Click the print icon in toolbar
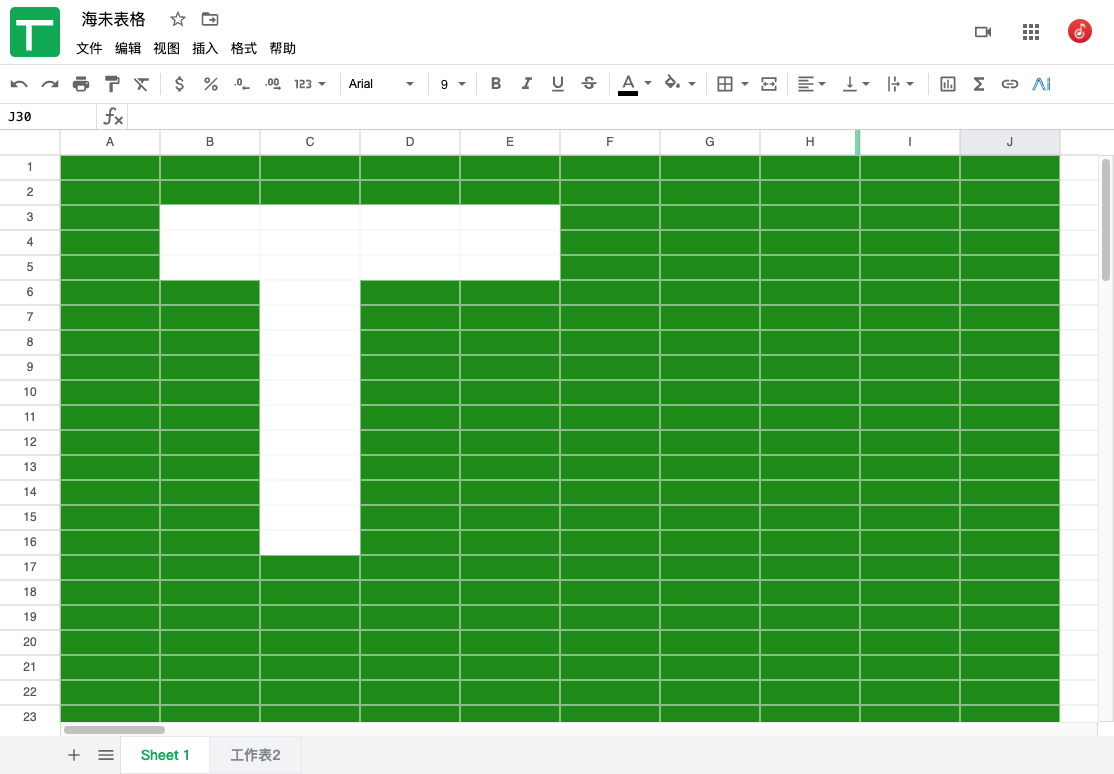This screenshot has height=774, width=1114. (81, 84)
